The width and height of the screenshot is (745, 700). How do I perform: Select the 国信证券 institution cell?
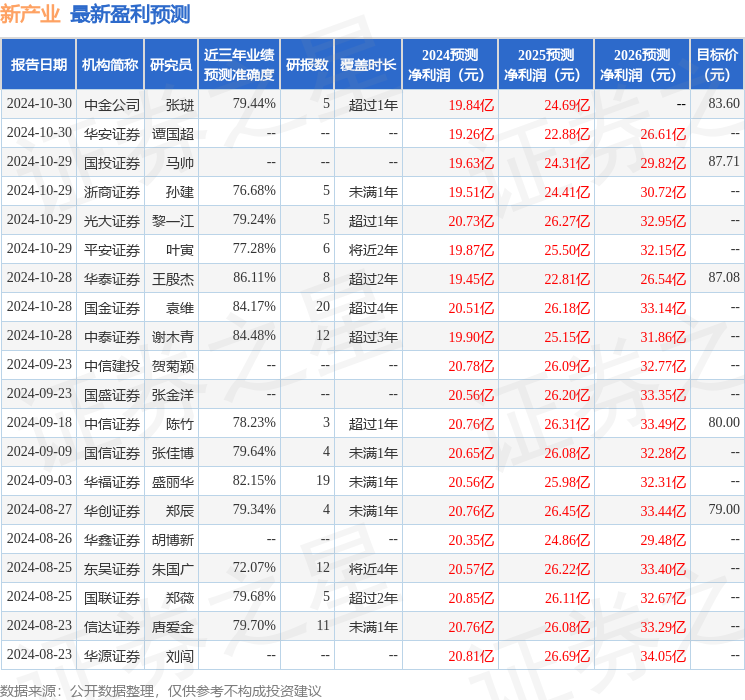(x=112, y=453)
